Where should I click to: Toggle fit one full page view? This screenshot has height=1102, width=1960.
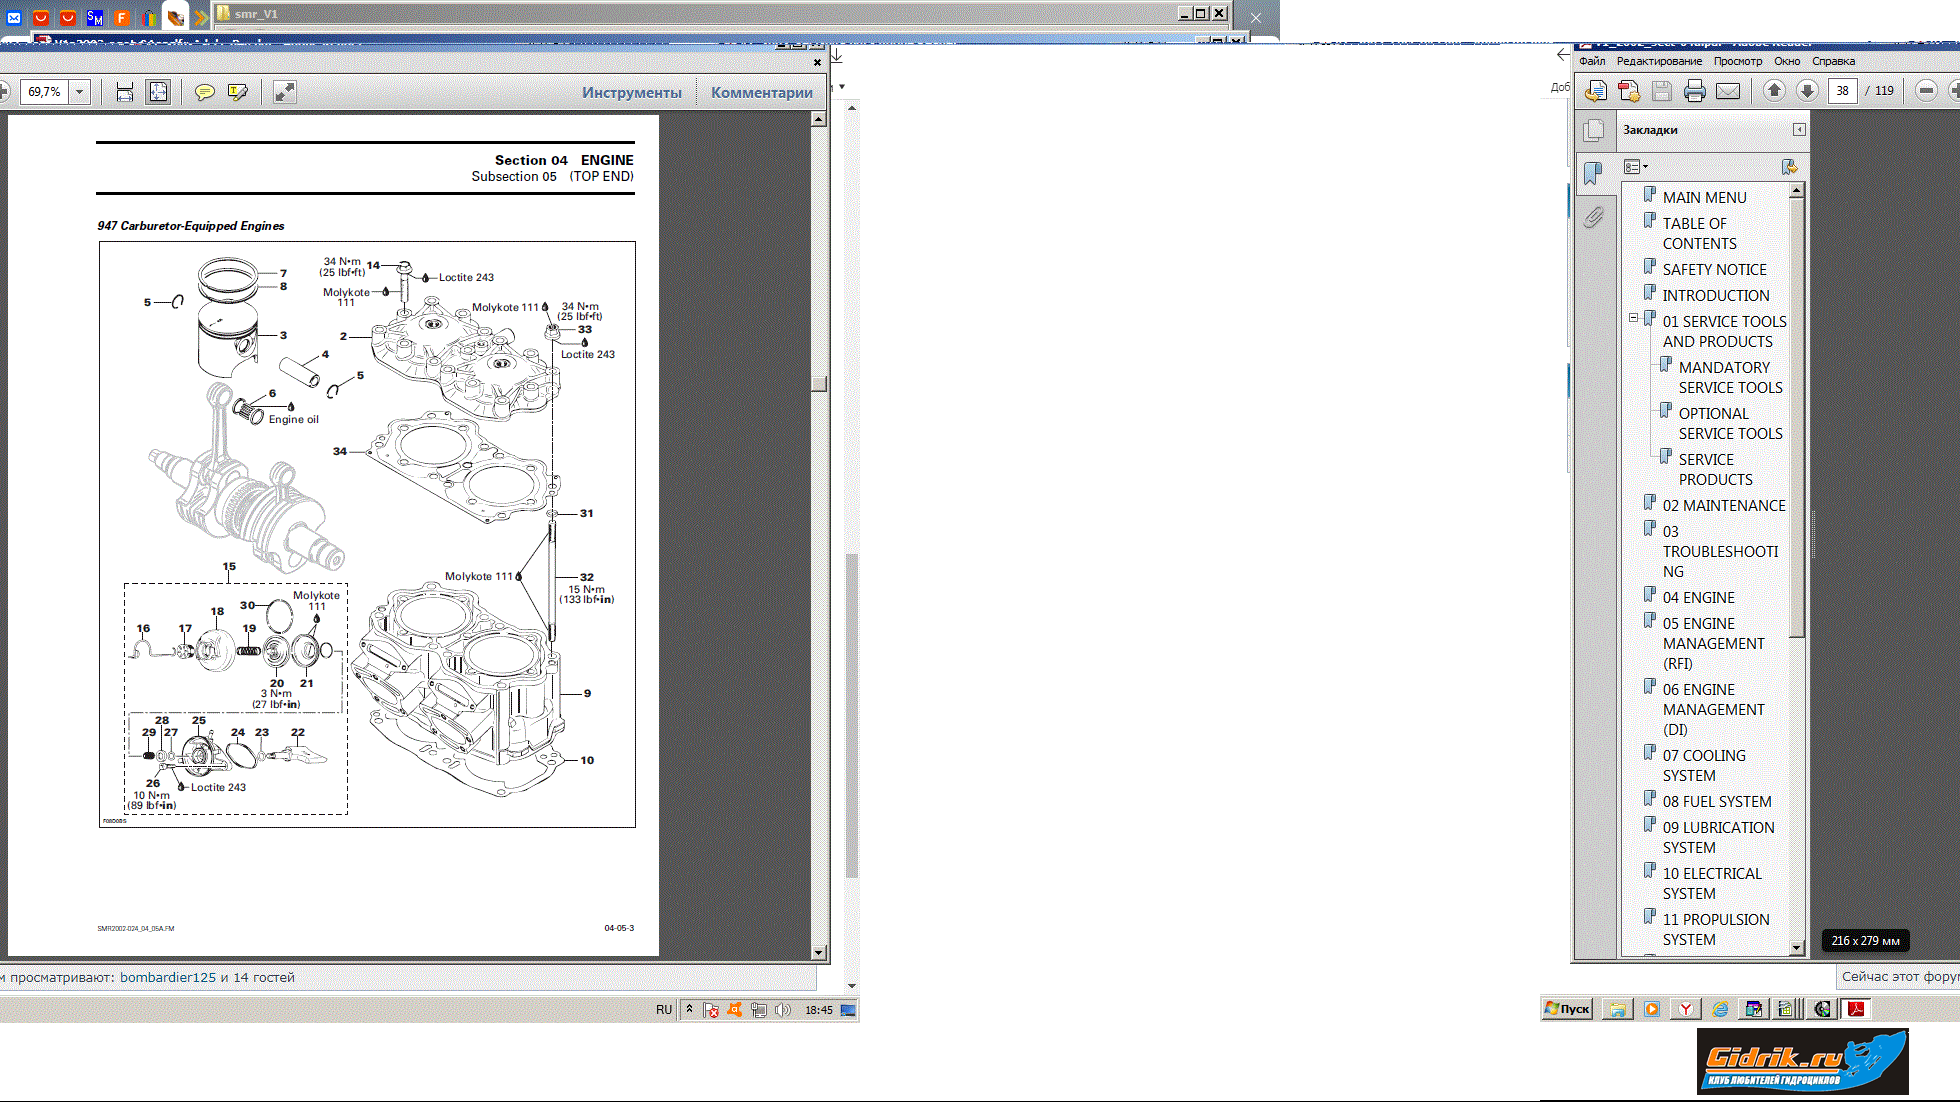(x=158, y=92)
